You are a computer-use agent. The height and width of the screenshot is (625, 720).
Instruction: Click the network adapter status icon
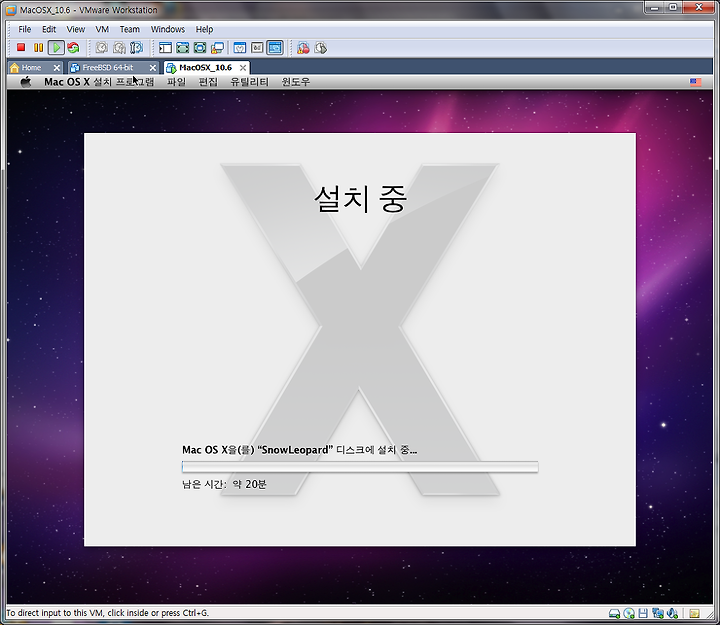658,614
